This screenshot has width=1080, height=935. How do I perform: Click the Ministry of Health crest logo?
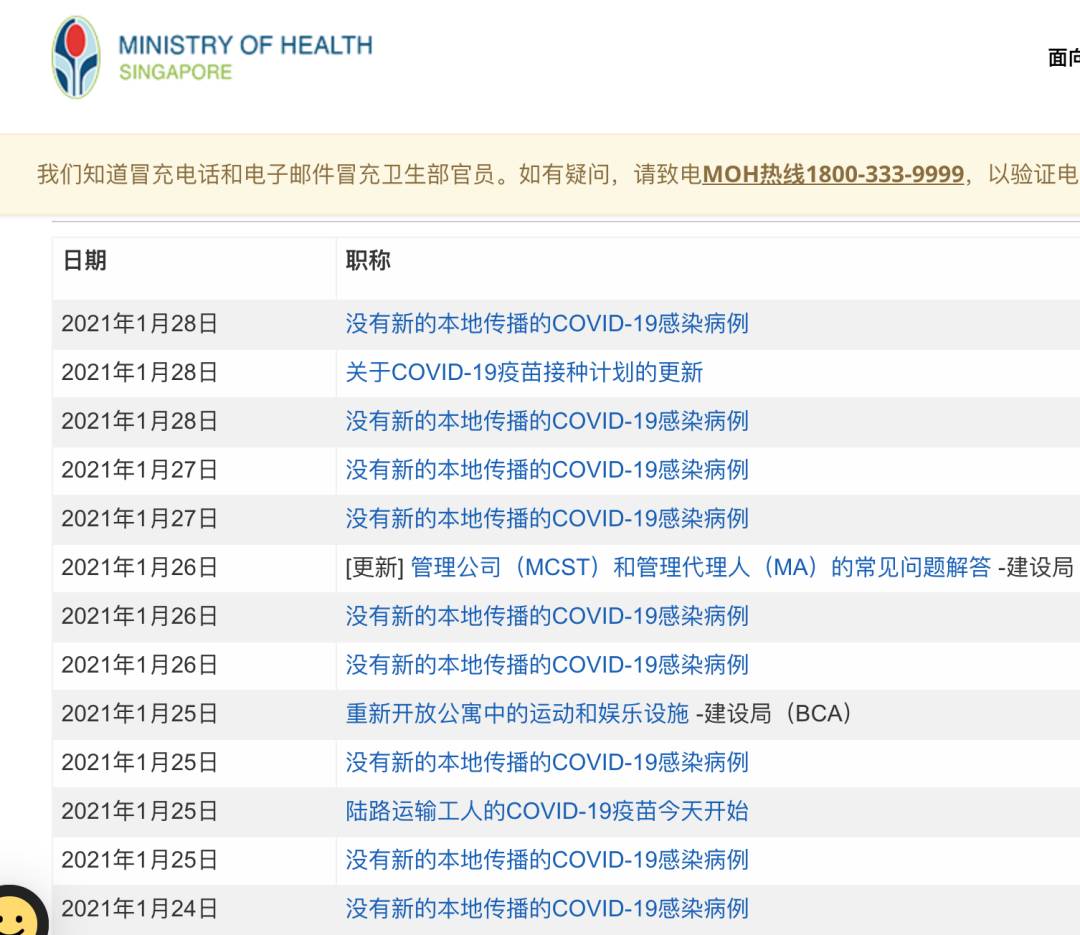click(x=76, y=57)
